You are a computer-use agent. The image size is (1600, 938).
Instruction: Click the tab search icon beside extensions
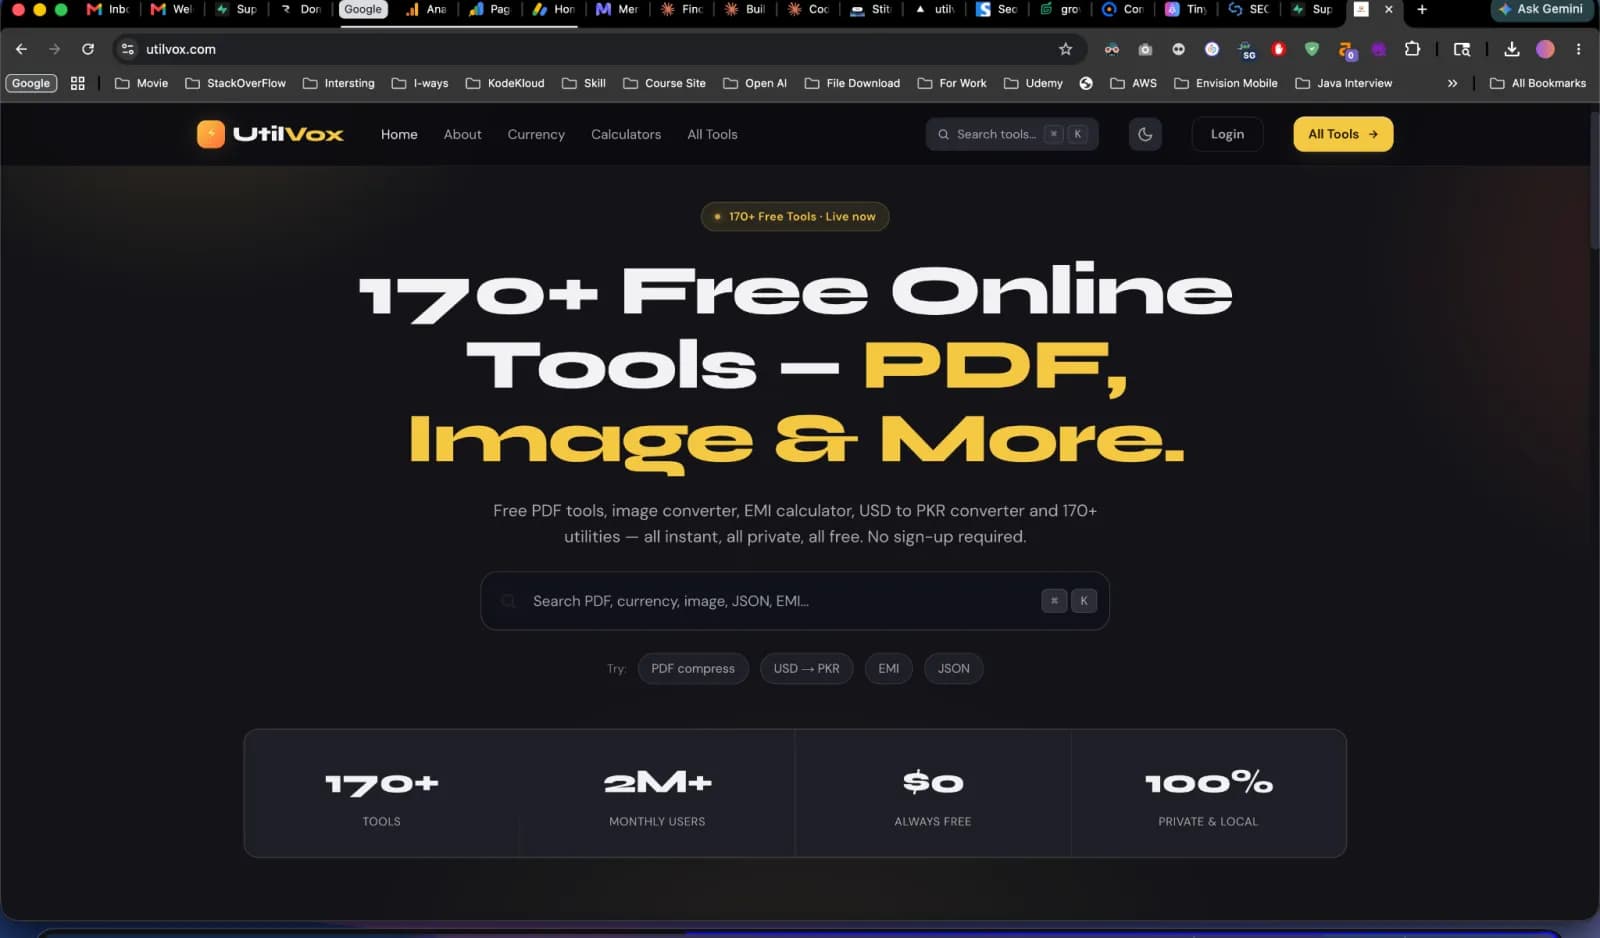tap(1462, 49)
